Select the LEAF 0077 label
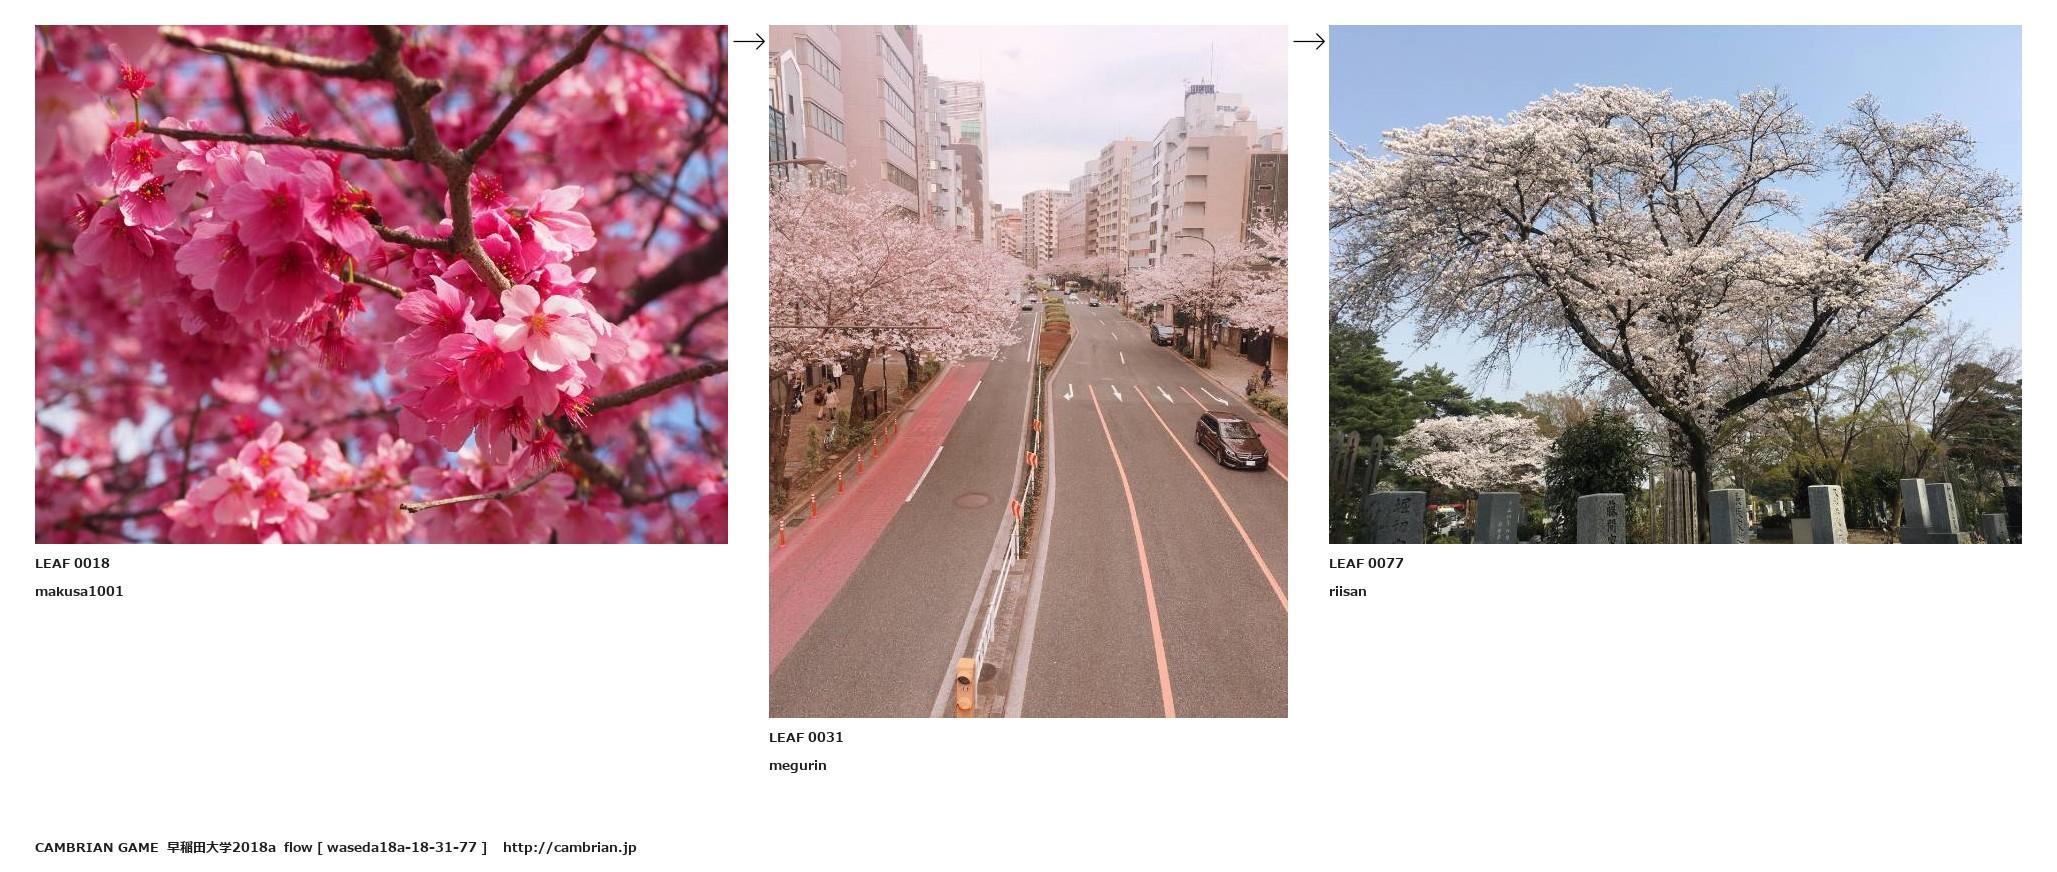2057x872 pixels. [x=1366, y=563]
